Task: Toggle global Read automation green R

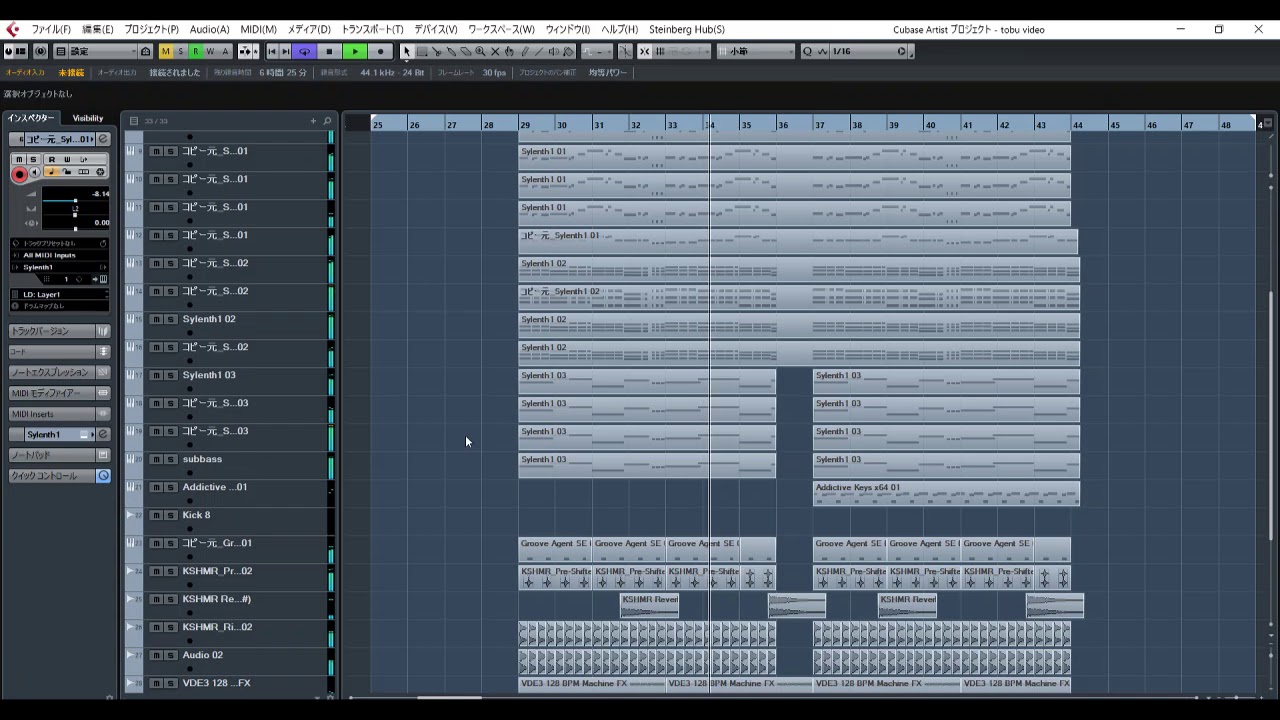Action: coord(196,51)
